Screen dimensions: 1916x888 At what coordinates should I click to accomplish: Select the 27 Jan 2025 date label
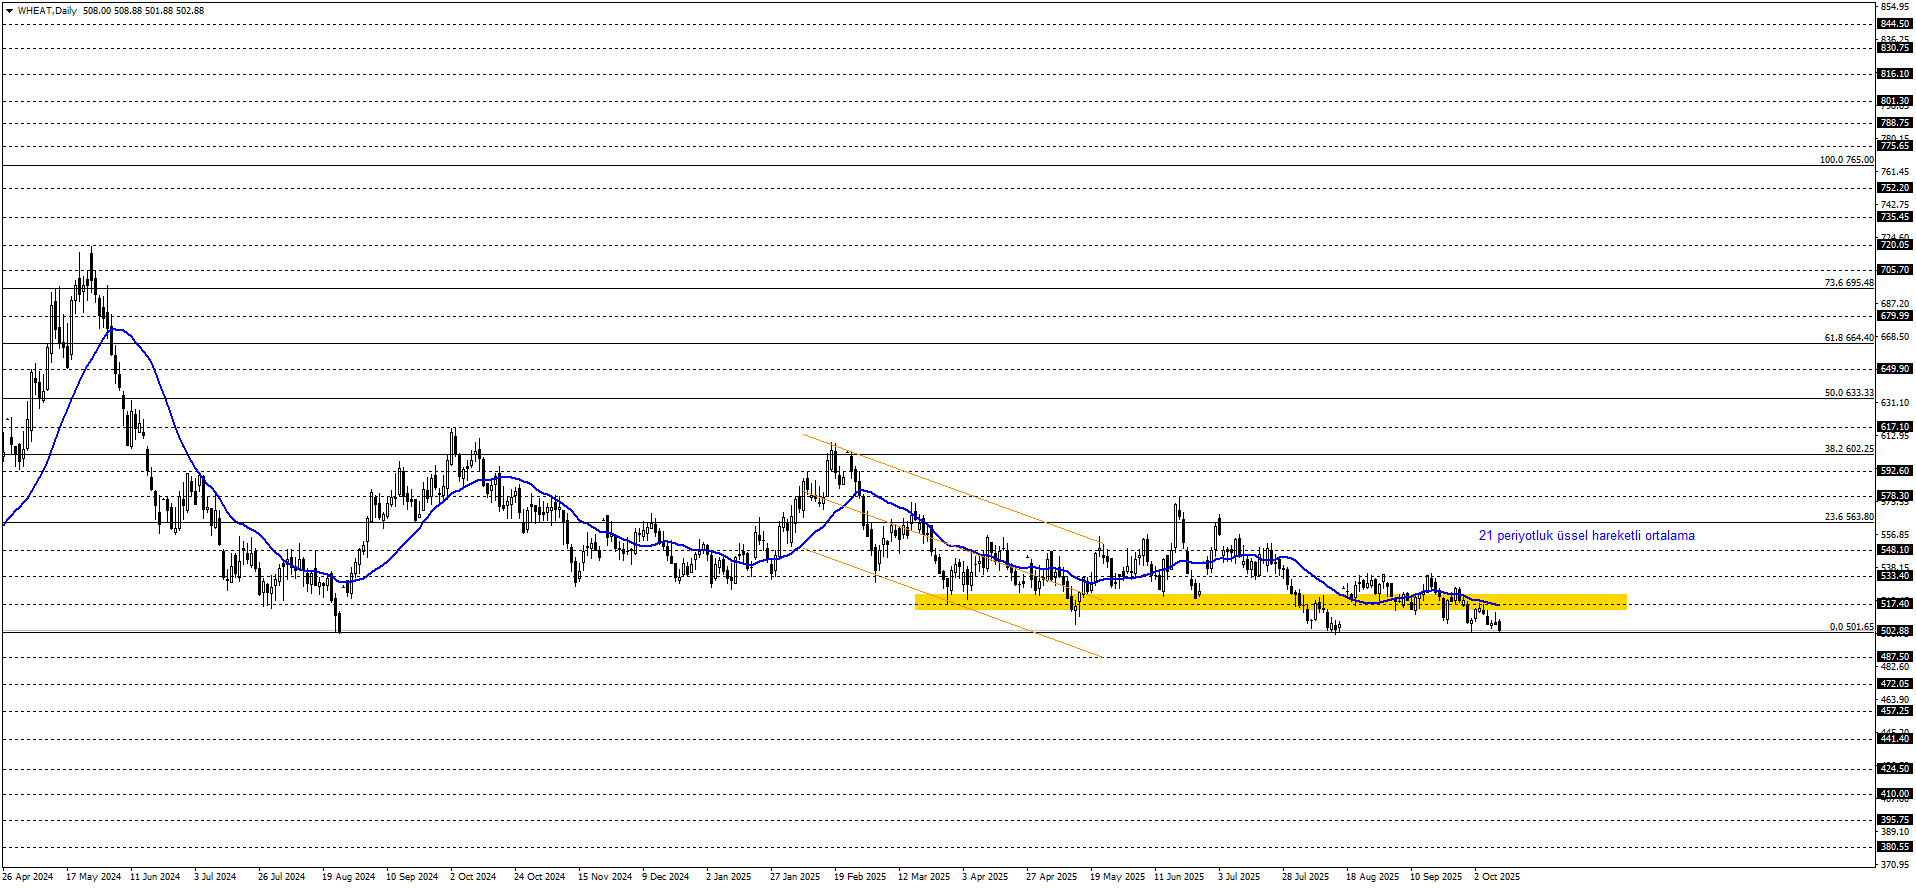pos(794,877)
